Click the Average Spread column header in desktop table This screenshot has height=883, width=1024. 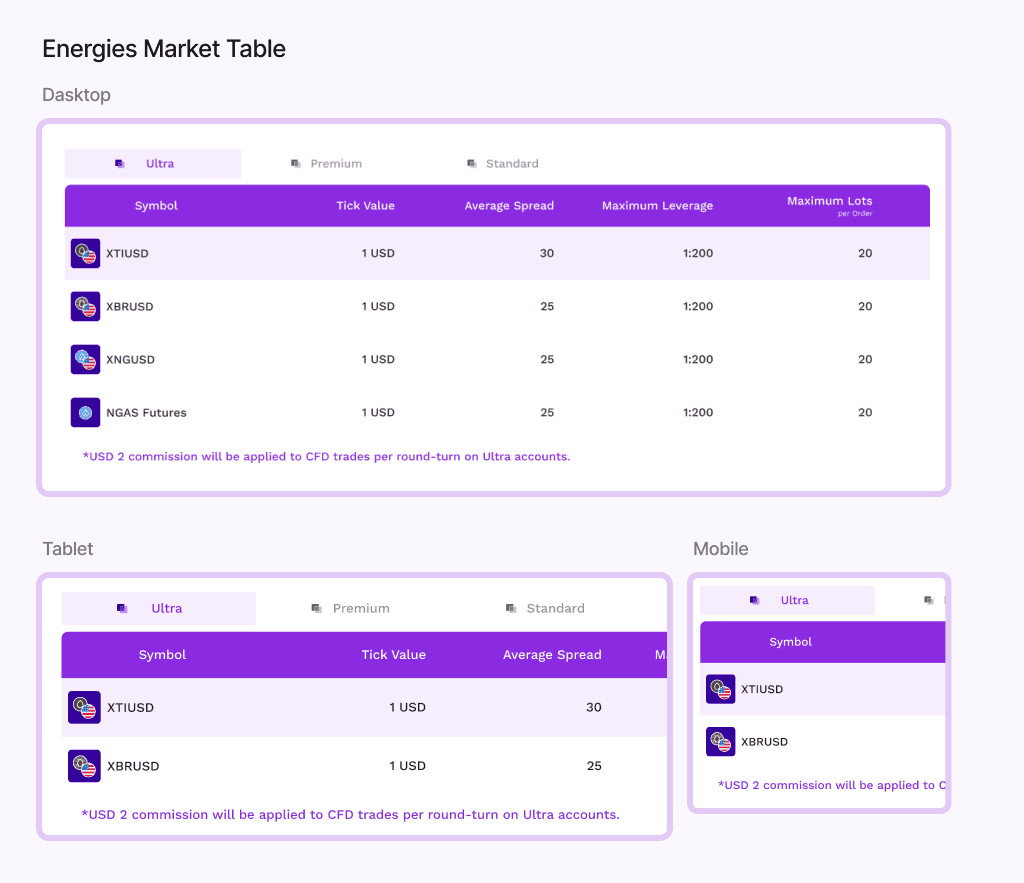click(509, 206)
